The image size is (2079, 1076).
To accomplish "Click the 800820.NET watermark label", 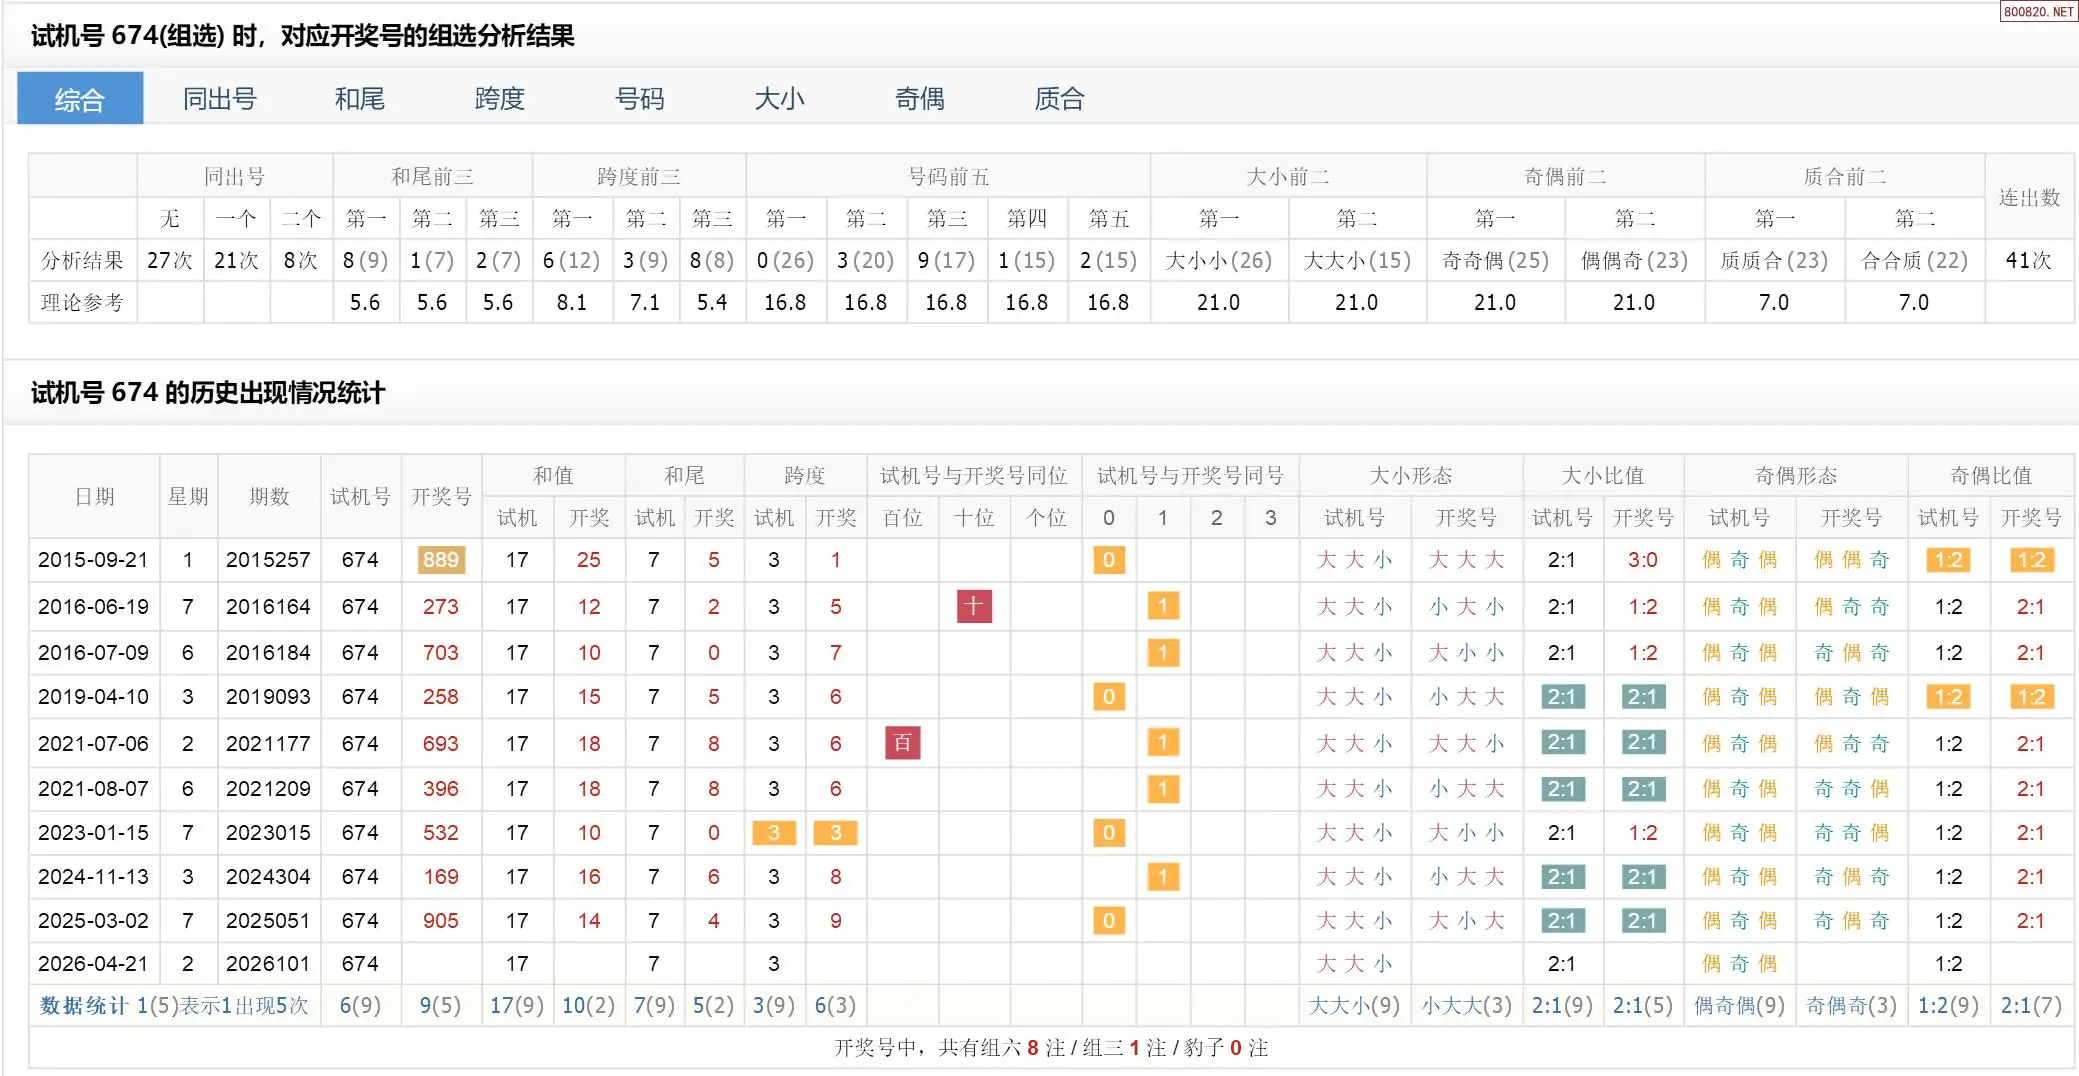I will point(2038,12).
